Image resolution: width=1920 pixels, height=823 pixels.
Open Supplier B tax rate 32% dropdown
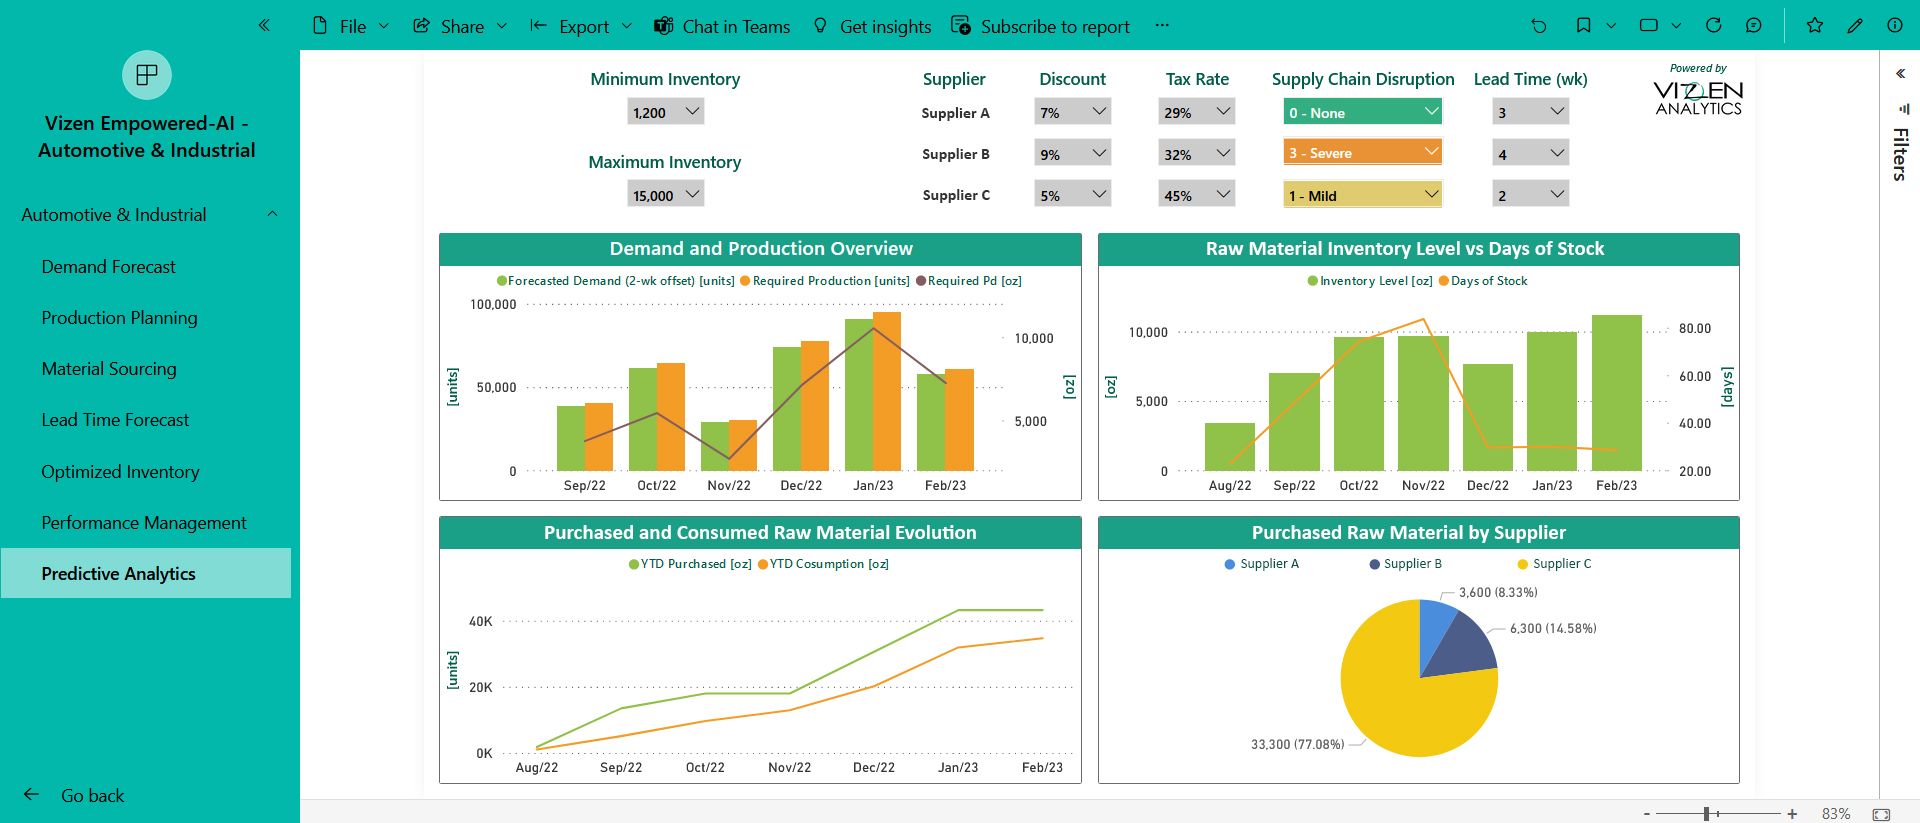(x=1197, y=154)
